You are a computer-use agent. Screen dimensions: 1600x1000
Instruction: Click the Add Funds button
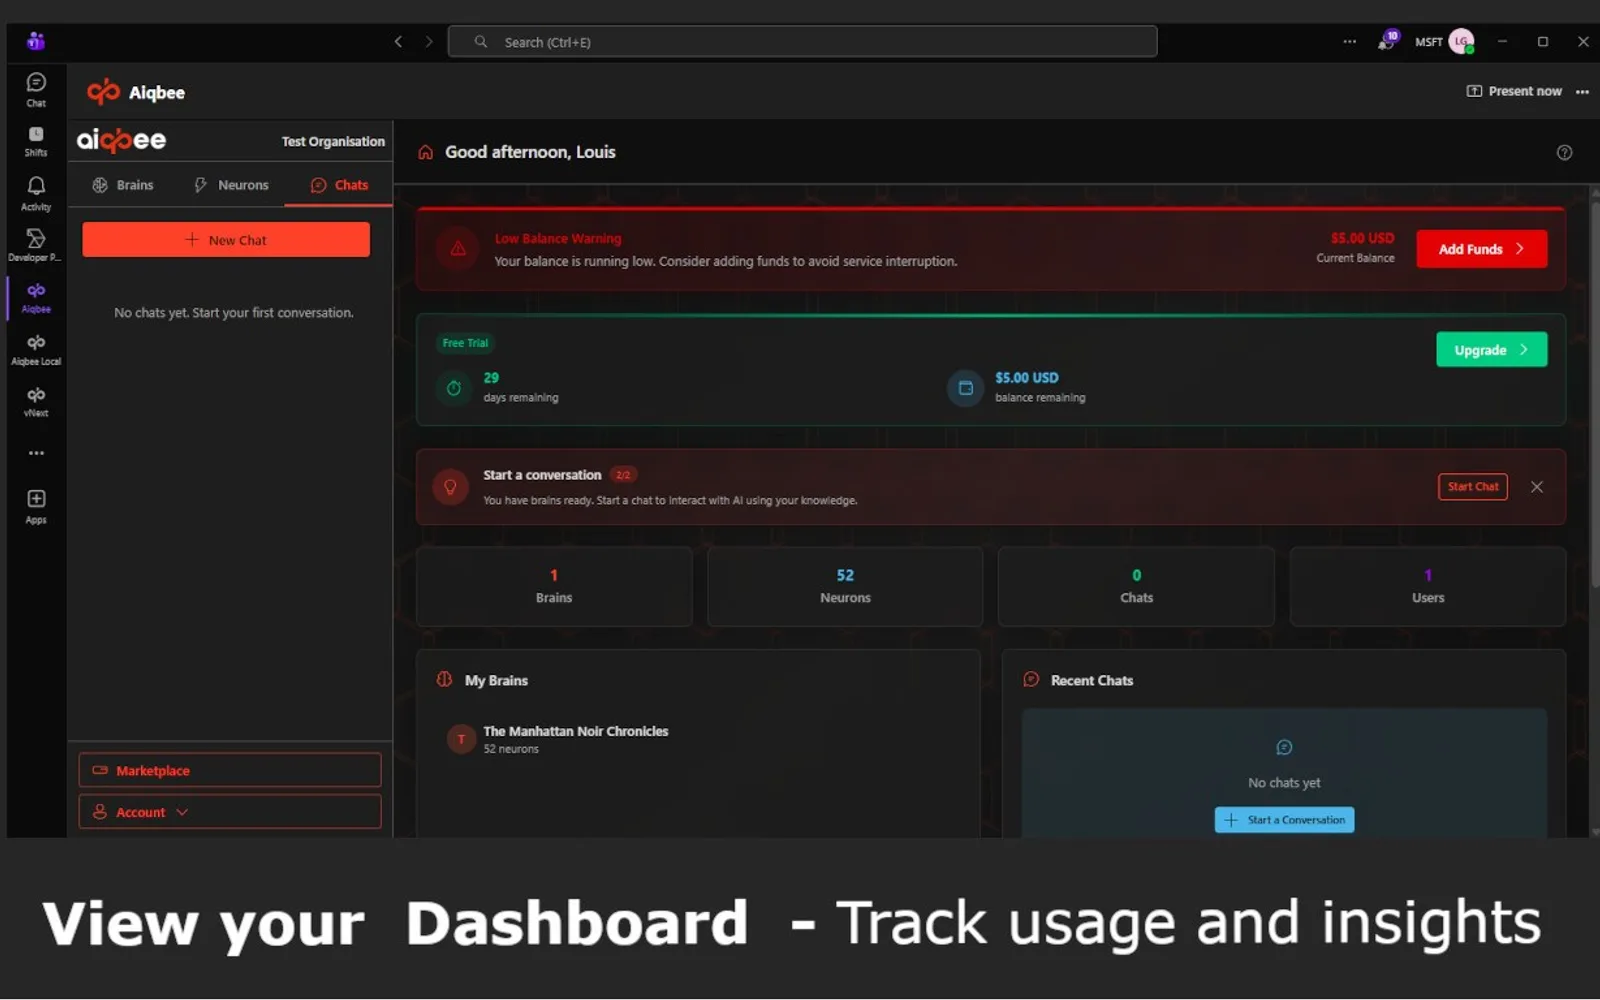pyautogui.click(x=1481, y=249)
